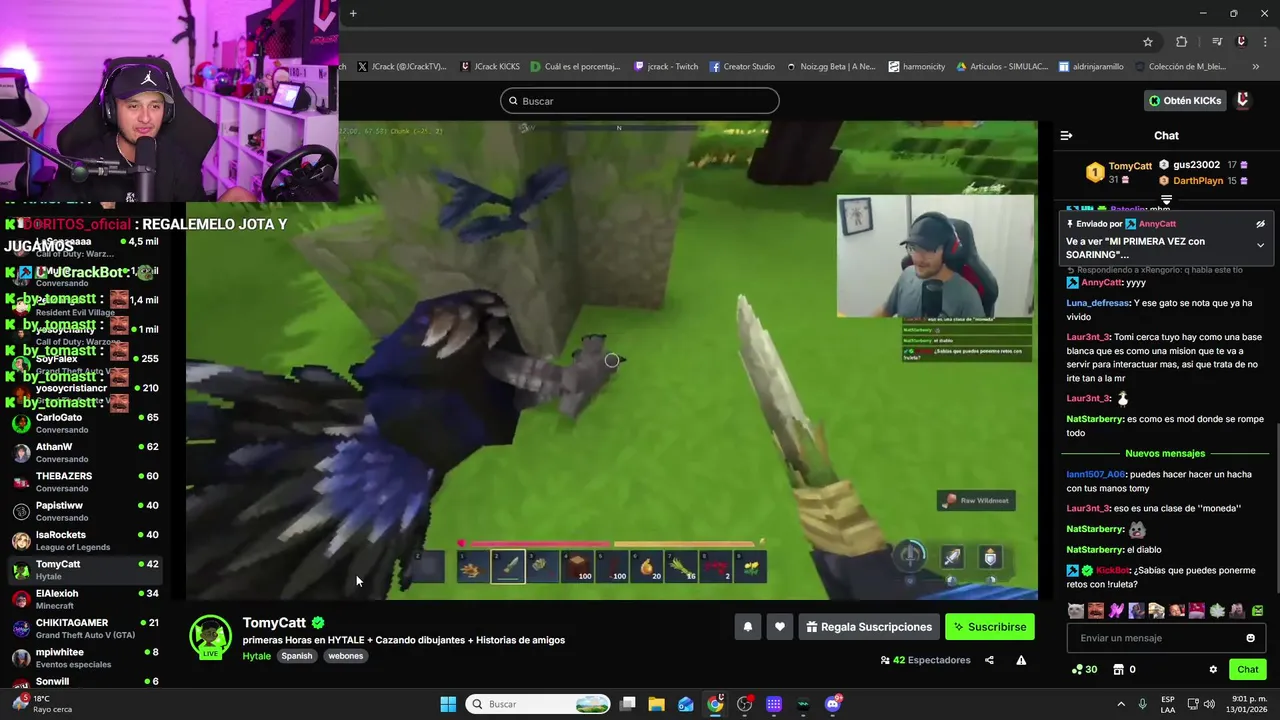
Task: Open the chat shop icon showing 0
Action: [x=1124, y=669]
